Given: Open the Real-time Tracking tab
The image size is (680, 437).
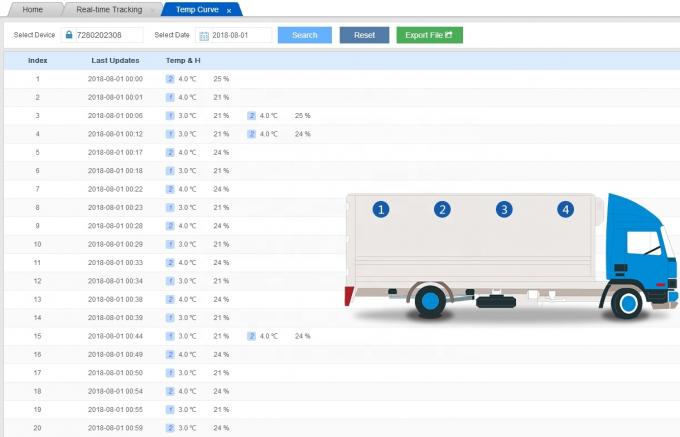Looking at the screenshot, I should click(x=109, y=9).
